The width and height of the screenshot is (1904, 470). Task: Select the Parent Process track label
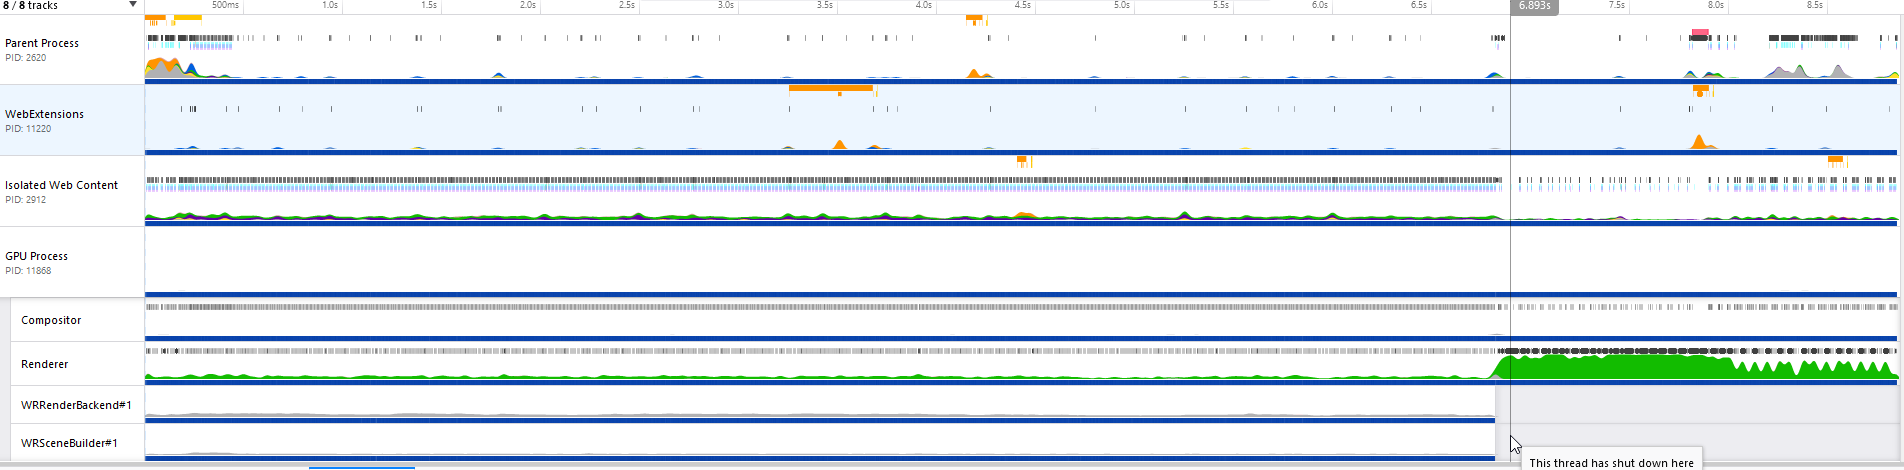click(42, 43)
